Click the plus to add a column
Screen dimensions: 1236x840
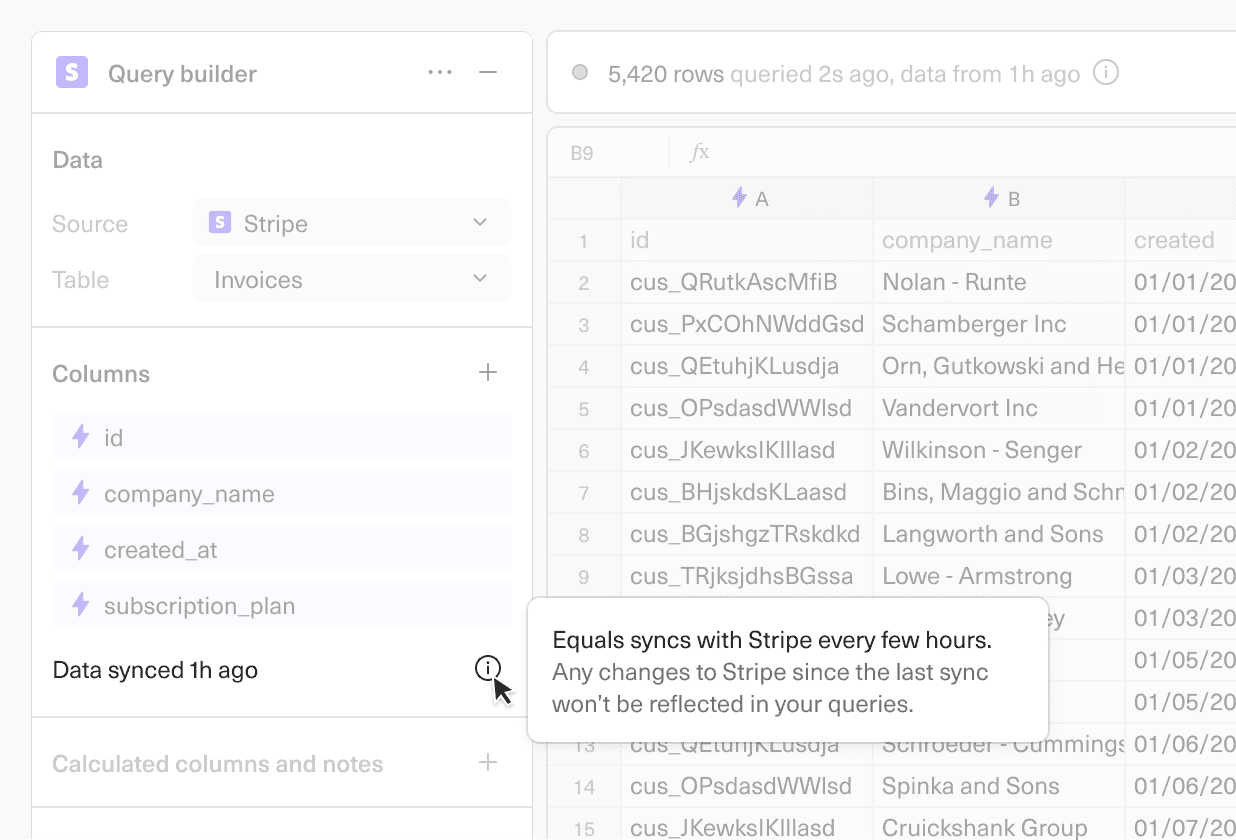tap(488, 372)
